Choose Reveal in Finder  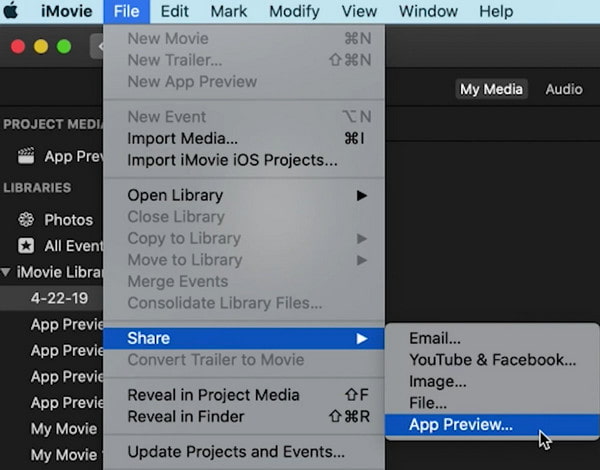(x=244, y=416)
